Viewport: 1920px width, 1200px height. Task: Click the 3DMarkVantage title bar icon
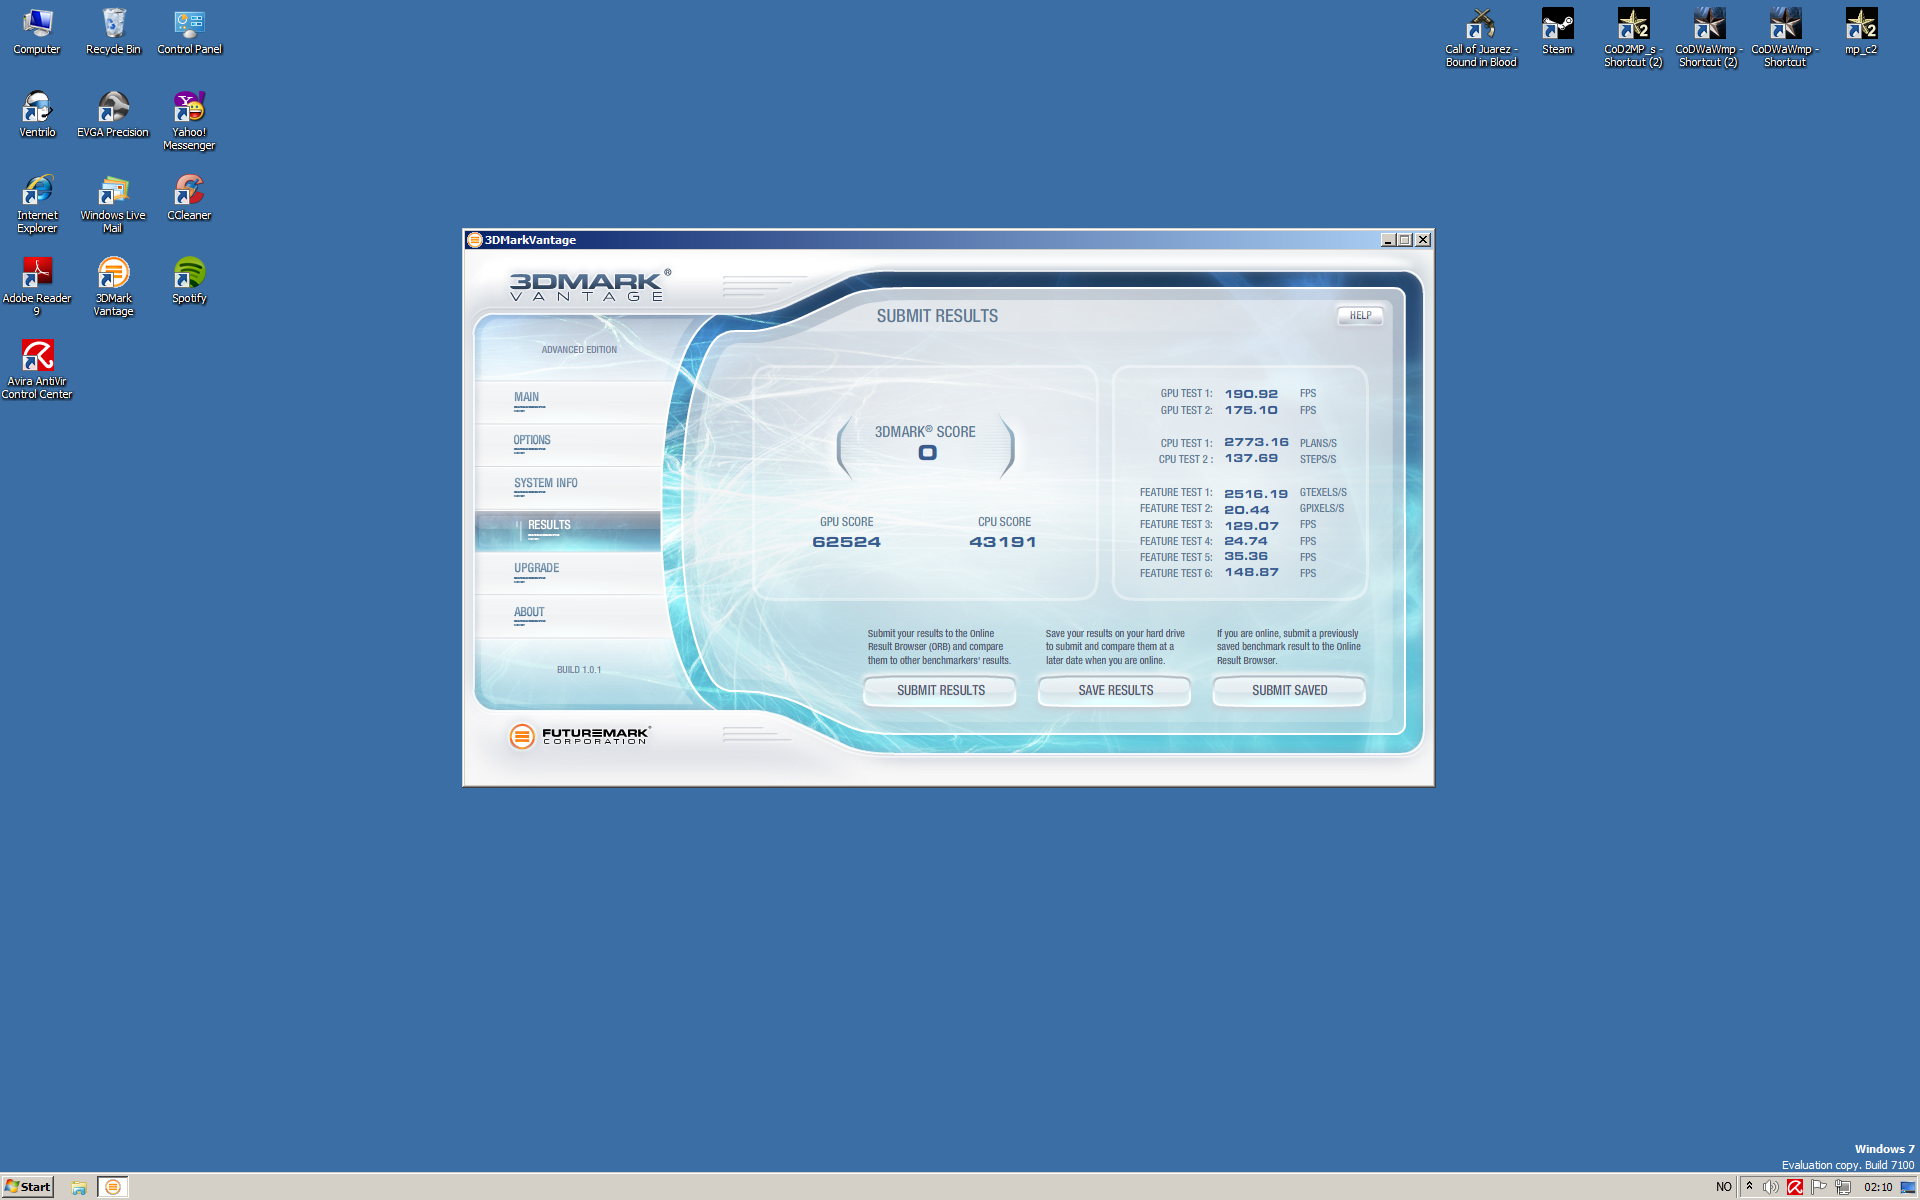475,240
